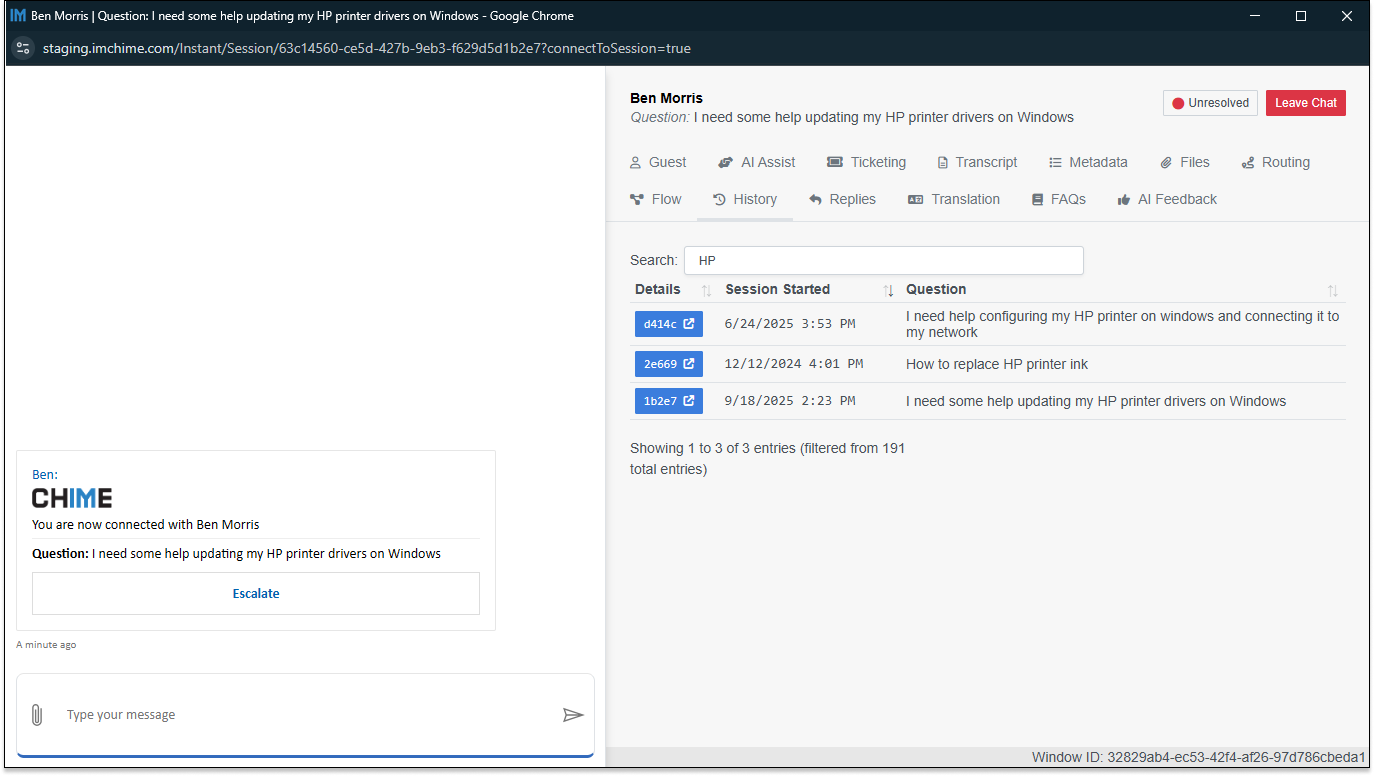
Task: Open session d414c details
Action: point(669,324)
